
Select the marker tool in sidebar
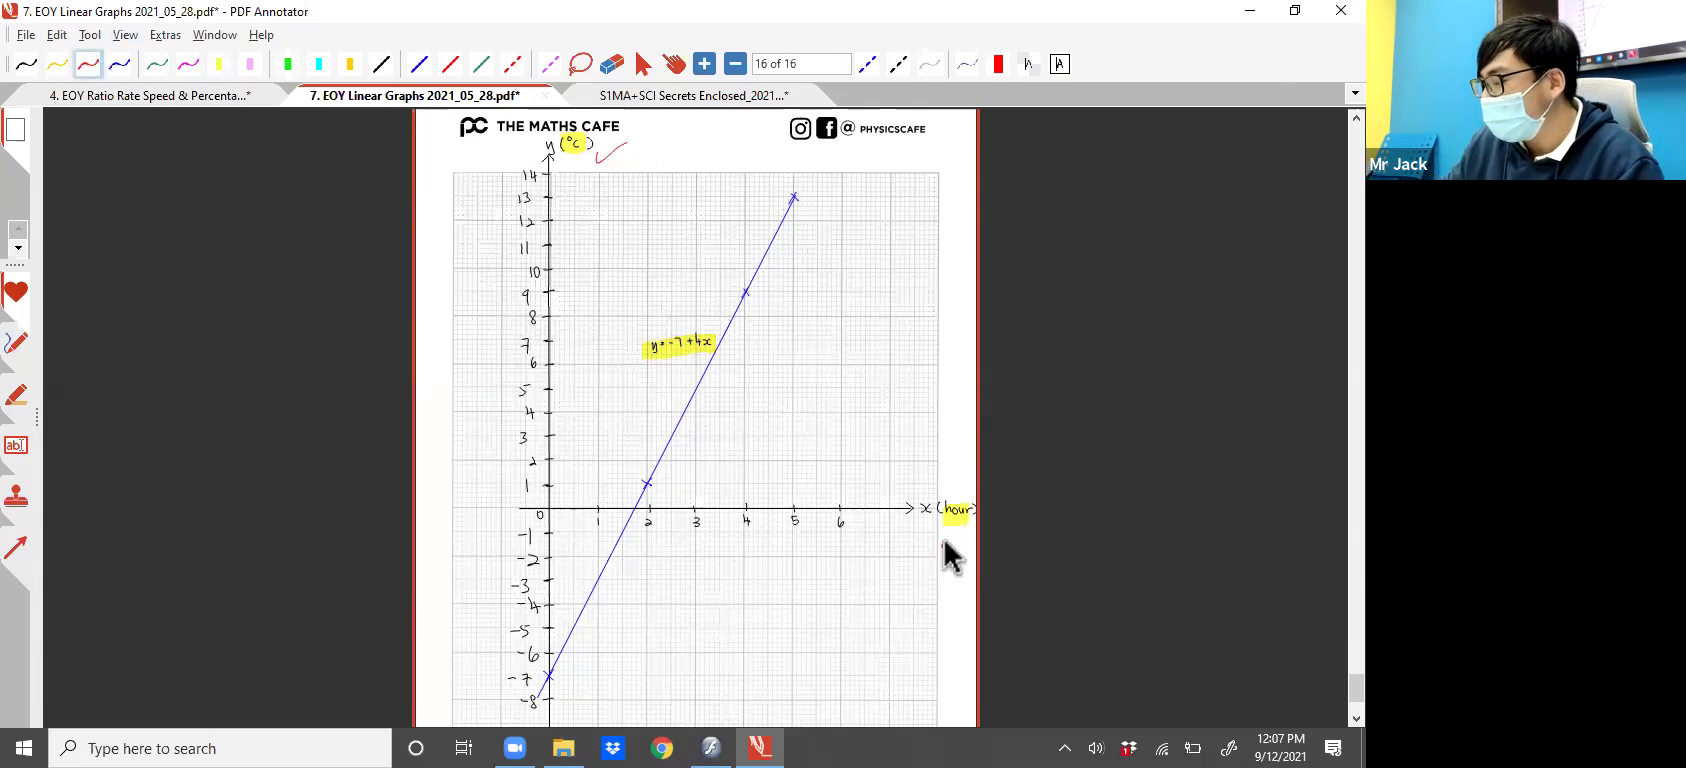tap(15, 395)
